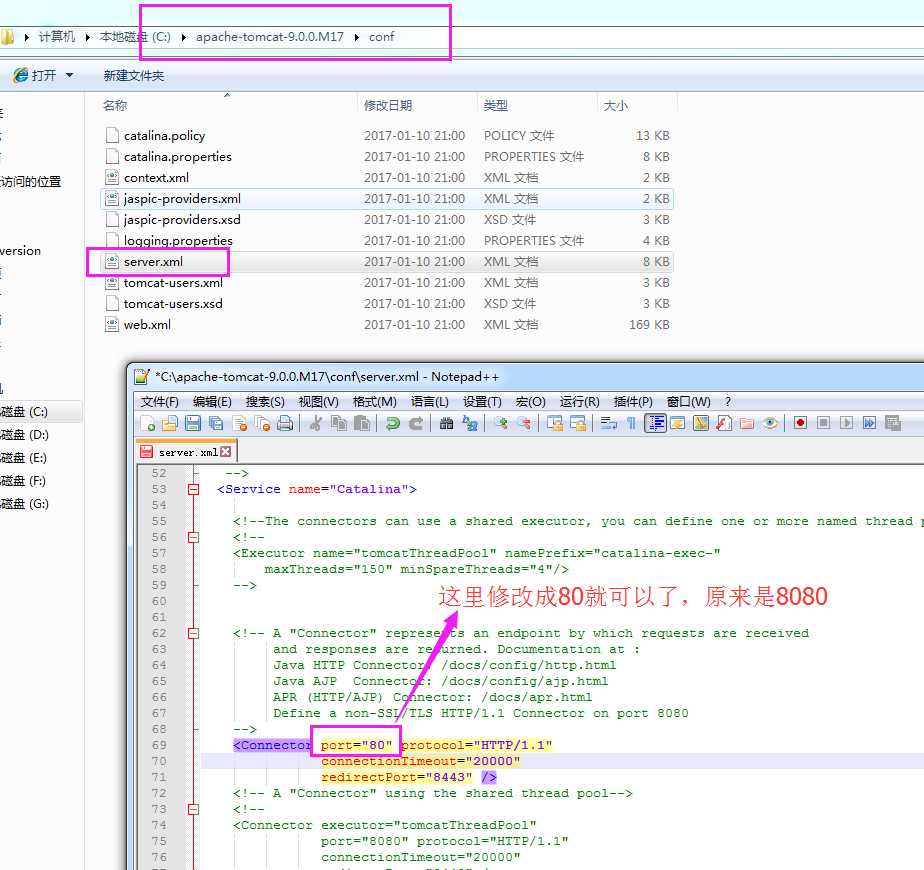Viewport: 924px width, 870px height.
Task: Collapse the comment fold marker on line 62
Action: 193,633
